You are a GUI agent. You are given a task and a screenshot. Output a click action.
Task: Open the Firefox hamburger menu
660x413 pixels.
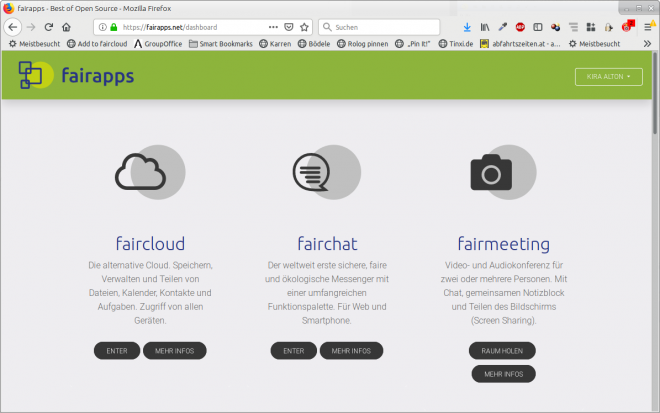pyautogui.click(x=648, y=27)
